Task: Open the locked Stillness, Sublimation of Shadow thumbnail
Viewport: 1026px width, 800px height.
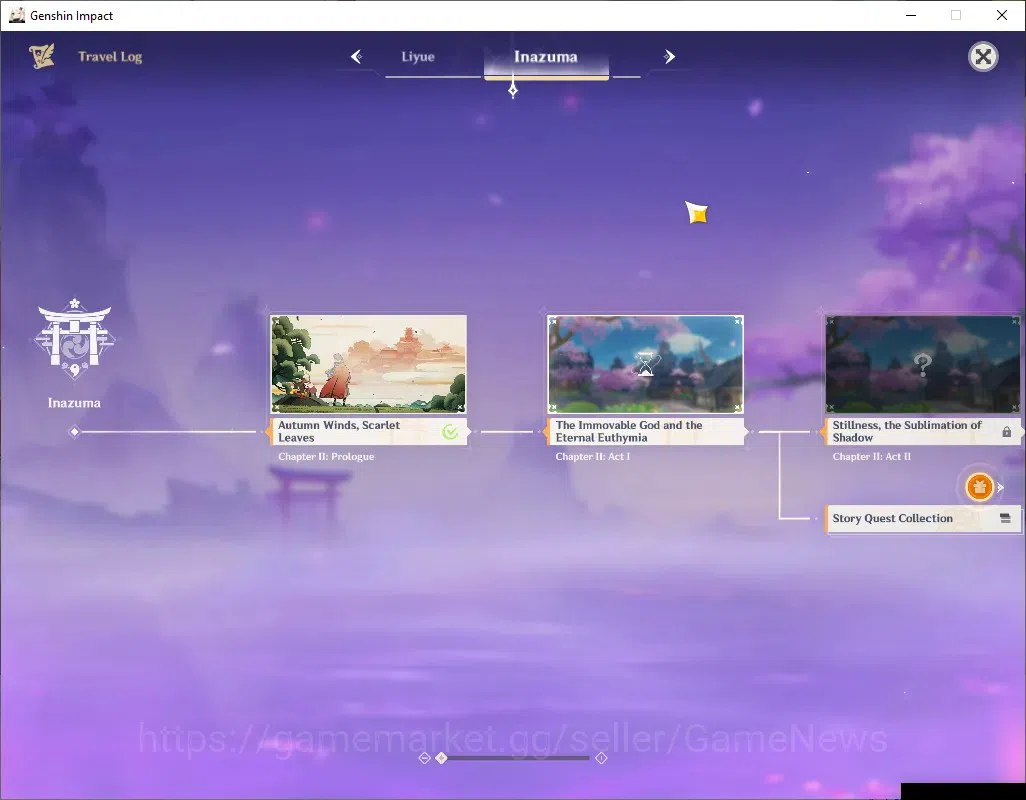Action: pos(923,364)
